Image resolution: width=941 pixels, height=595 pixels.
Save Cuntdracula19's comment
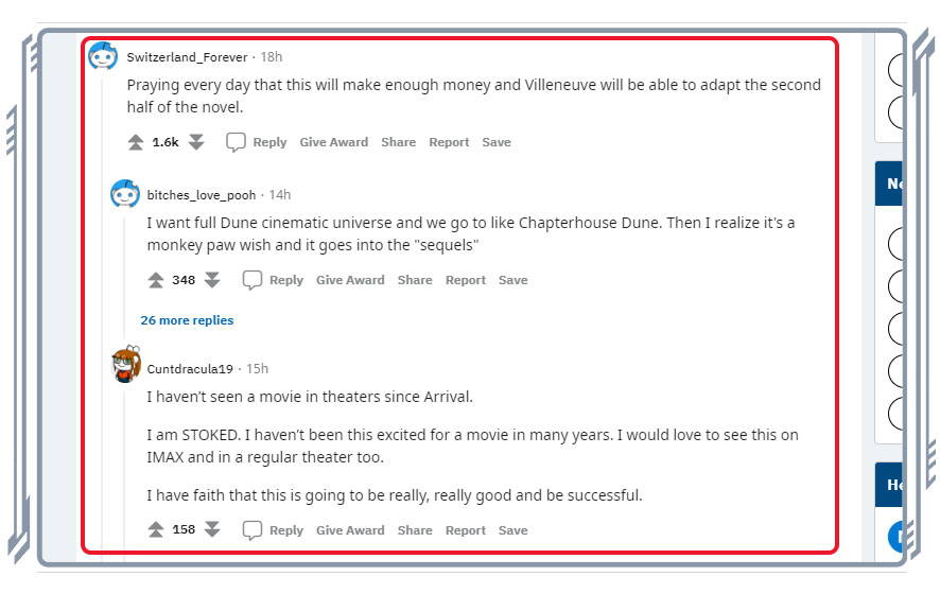point(513,531)
